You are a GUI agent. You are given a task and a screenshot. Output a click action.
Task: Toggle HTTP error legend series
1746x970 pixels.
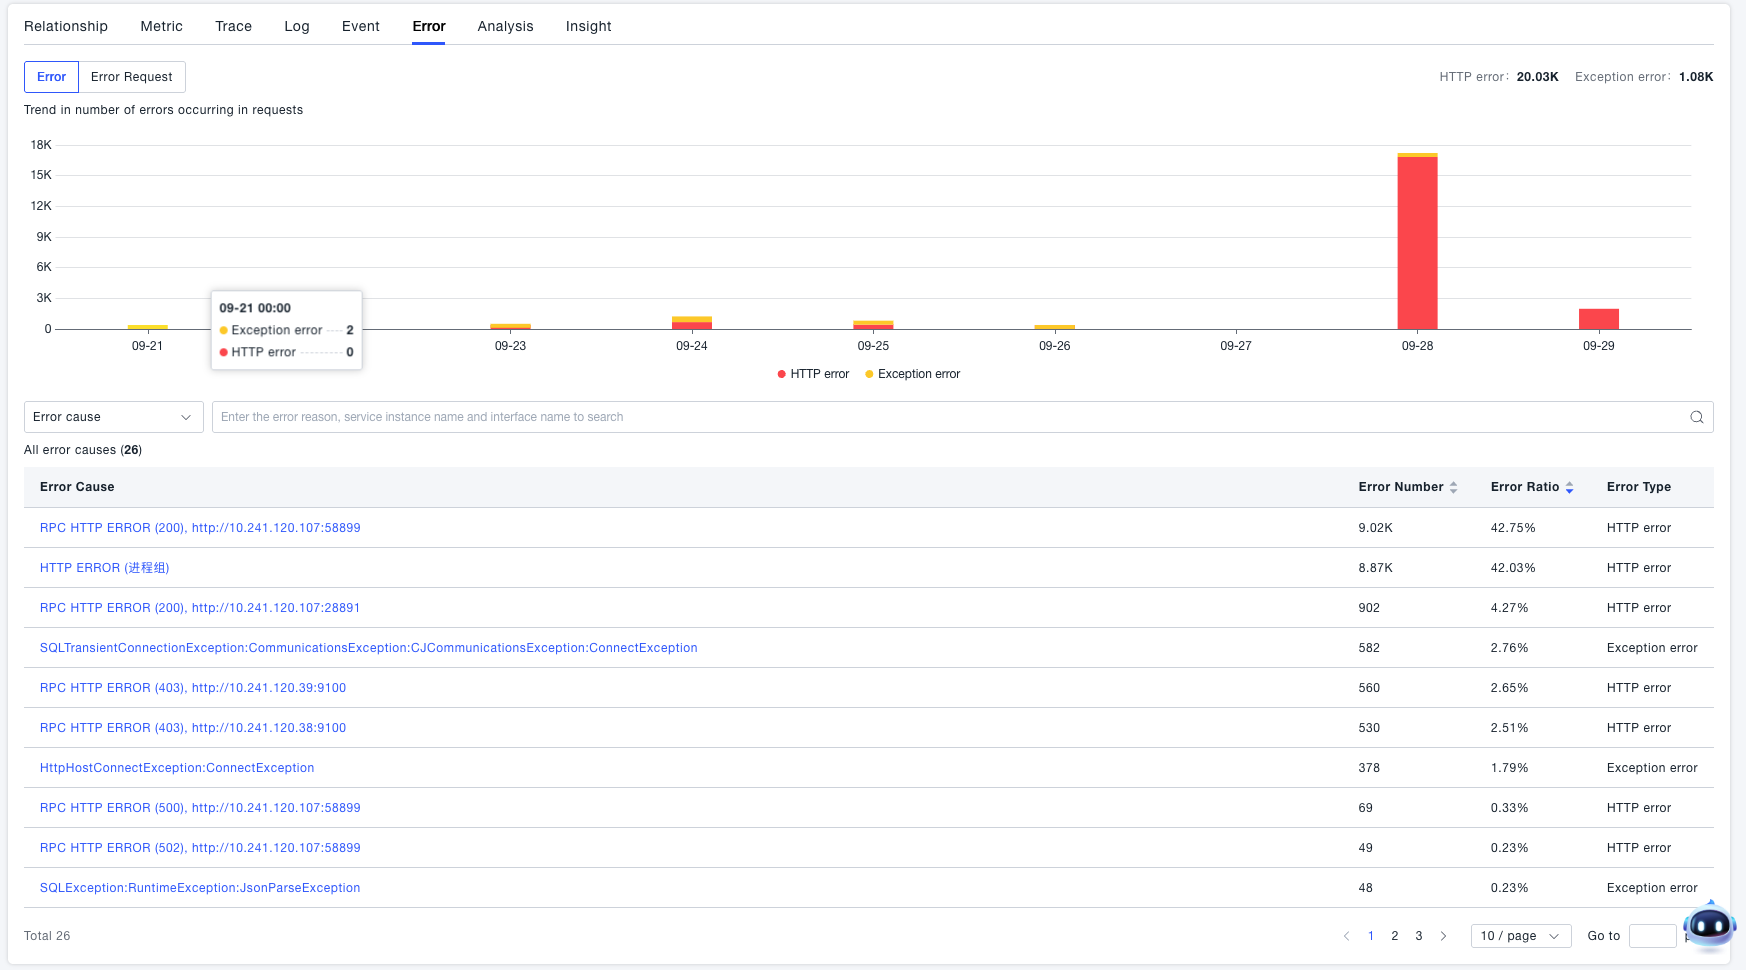click(813, 374)
